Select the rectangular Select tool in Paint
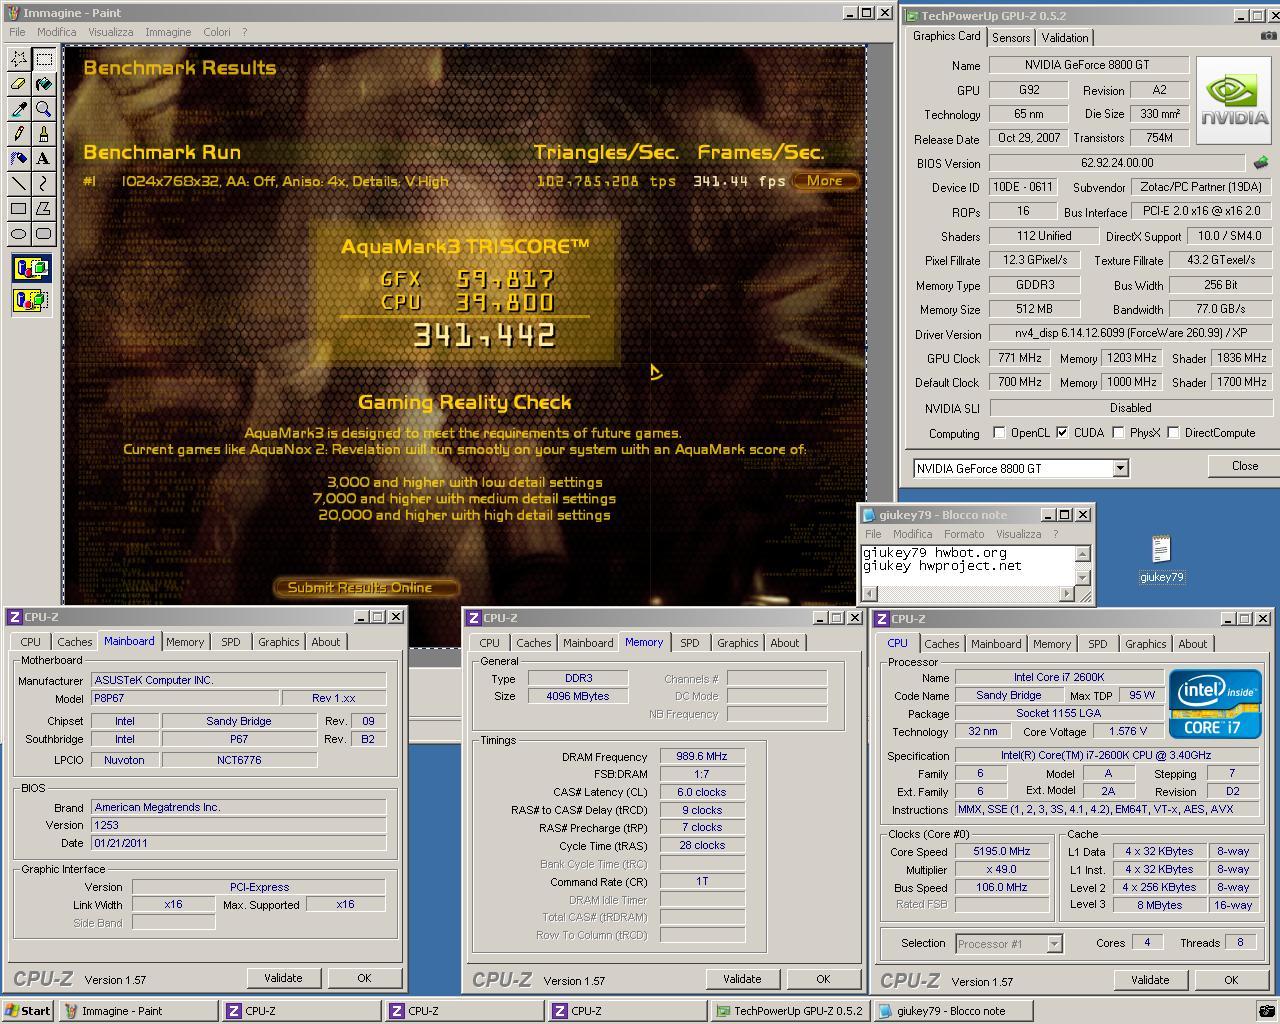The width and height of the screenshot is (1280, 1024). click(x=44, y=59)
